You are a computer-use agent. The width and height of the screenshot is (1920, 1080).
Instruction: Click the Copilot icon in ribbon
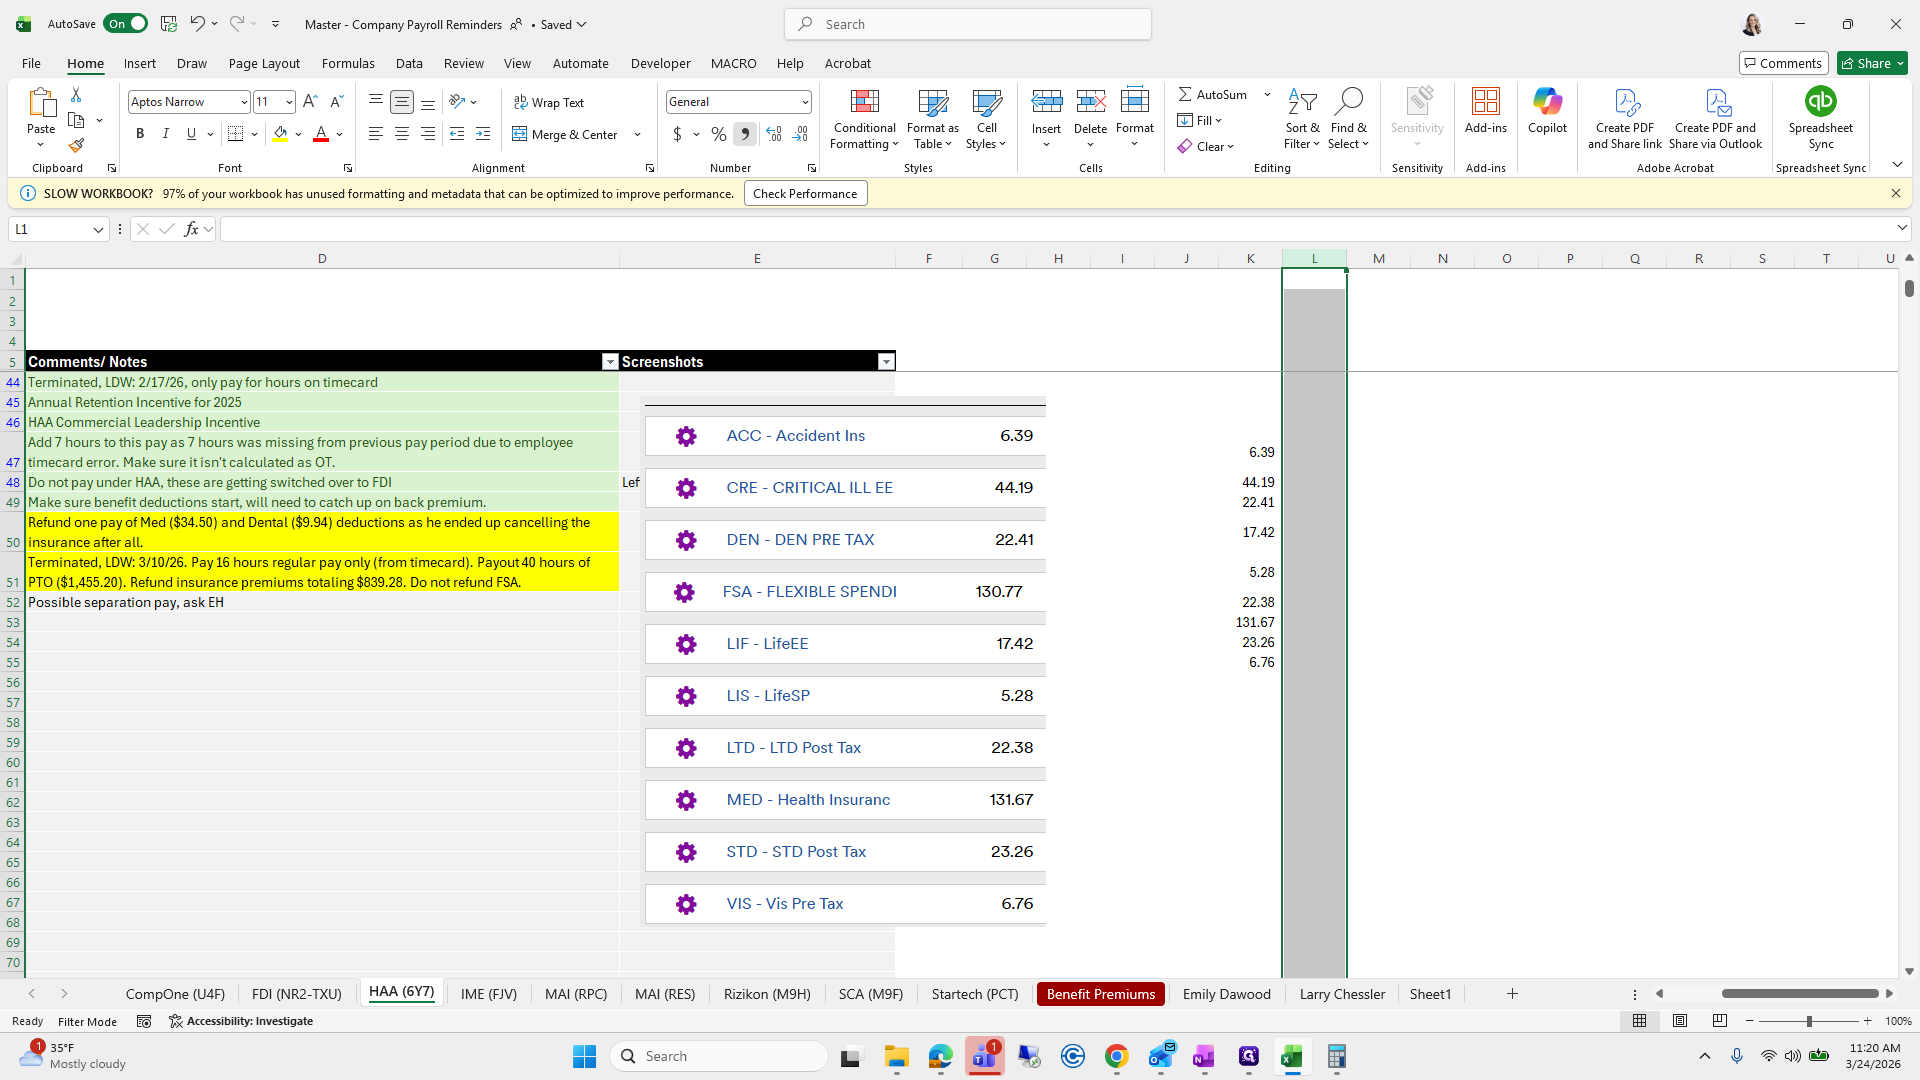click(1547, 102)
